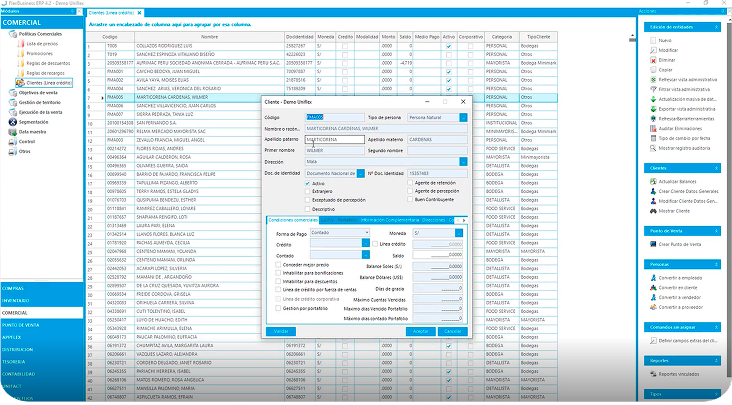Click the Reportes vinculados icon
This screenshot has width=732, height=405.
click(651, 373)
